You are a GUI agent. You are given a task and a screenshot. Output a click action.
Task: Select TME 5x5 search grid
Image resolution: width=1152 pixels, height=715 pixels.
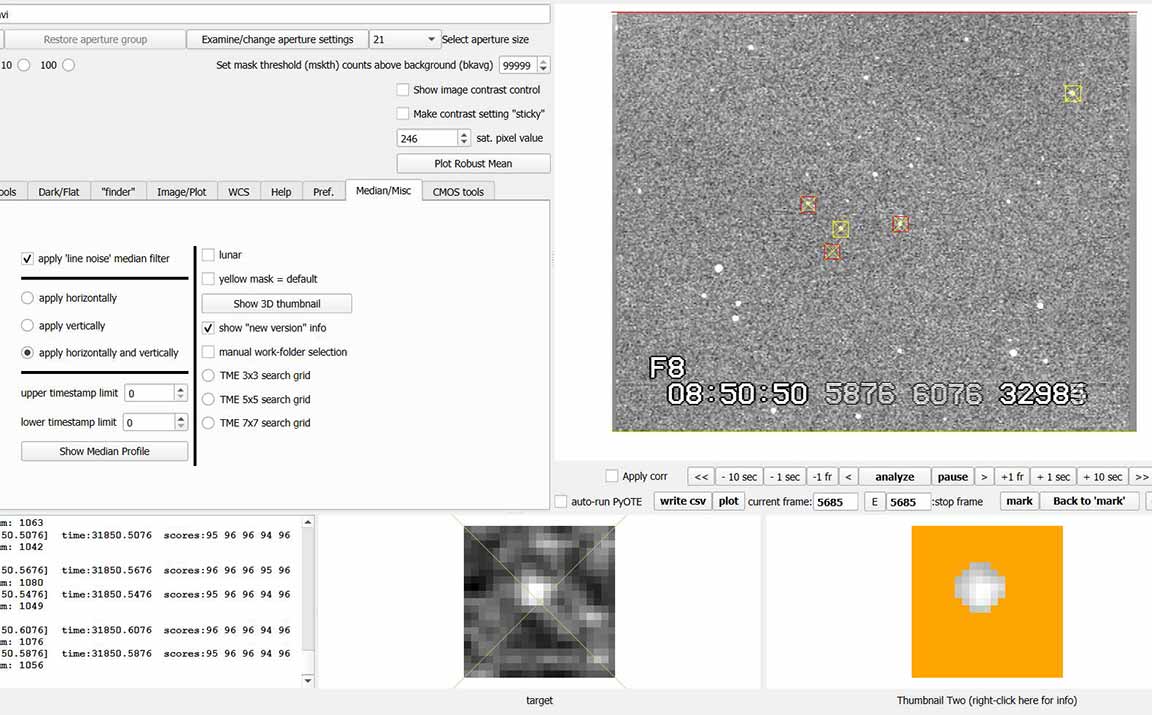[208, 399]
